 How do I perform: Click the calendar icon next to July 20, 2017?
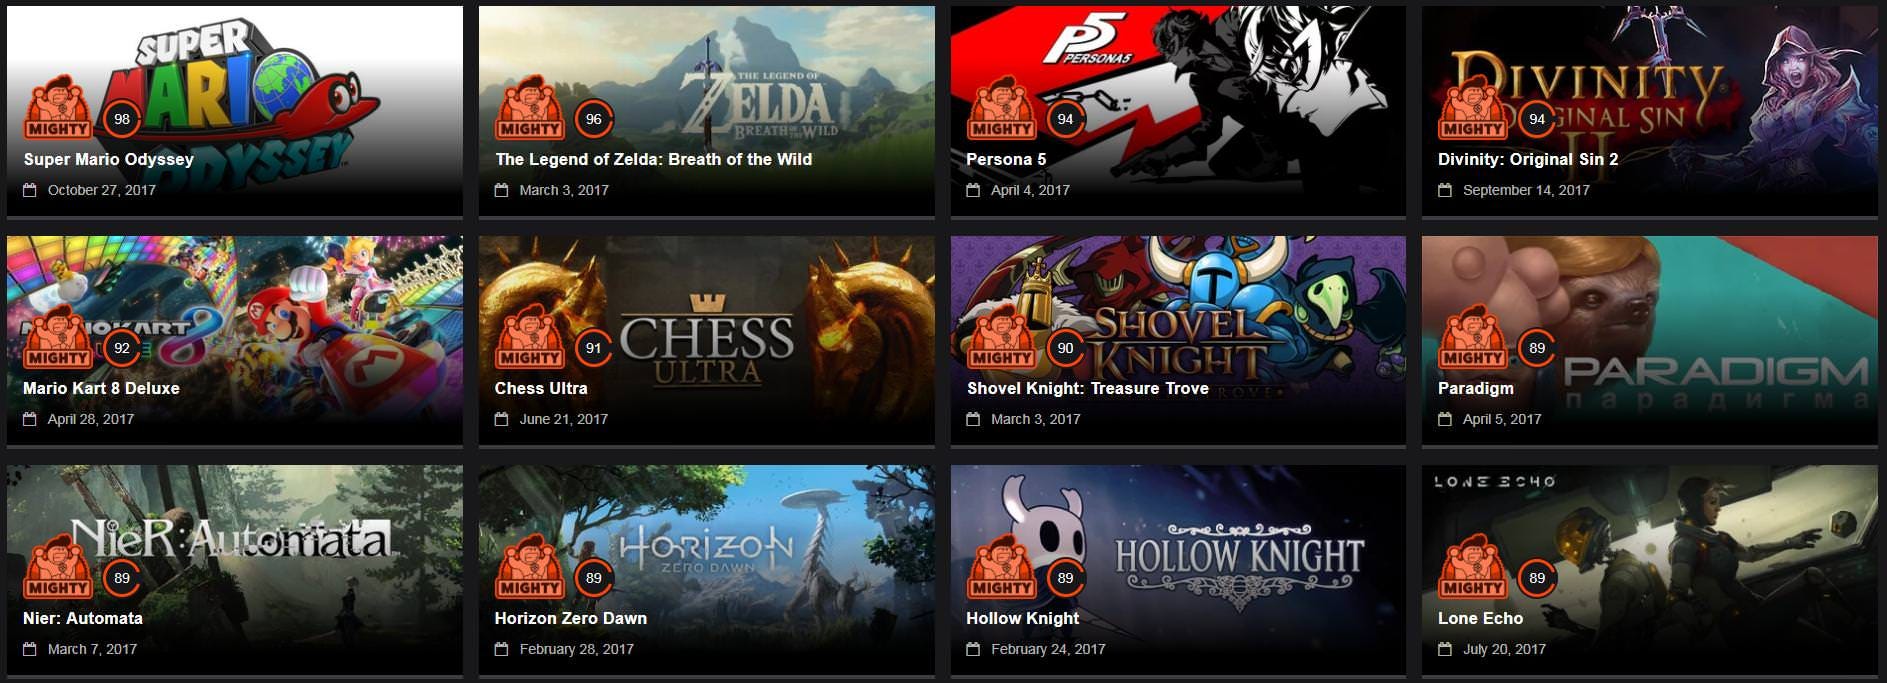pos(1445,649)
